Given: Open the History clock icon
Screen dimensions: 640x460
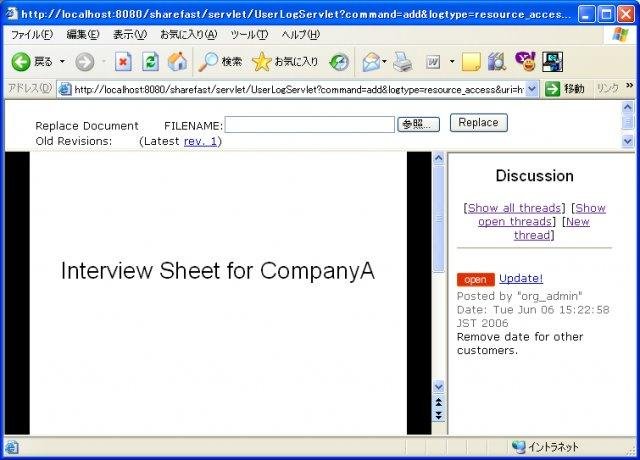Looking at the screenshot, I should [x=340, y=62].
